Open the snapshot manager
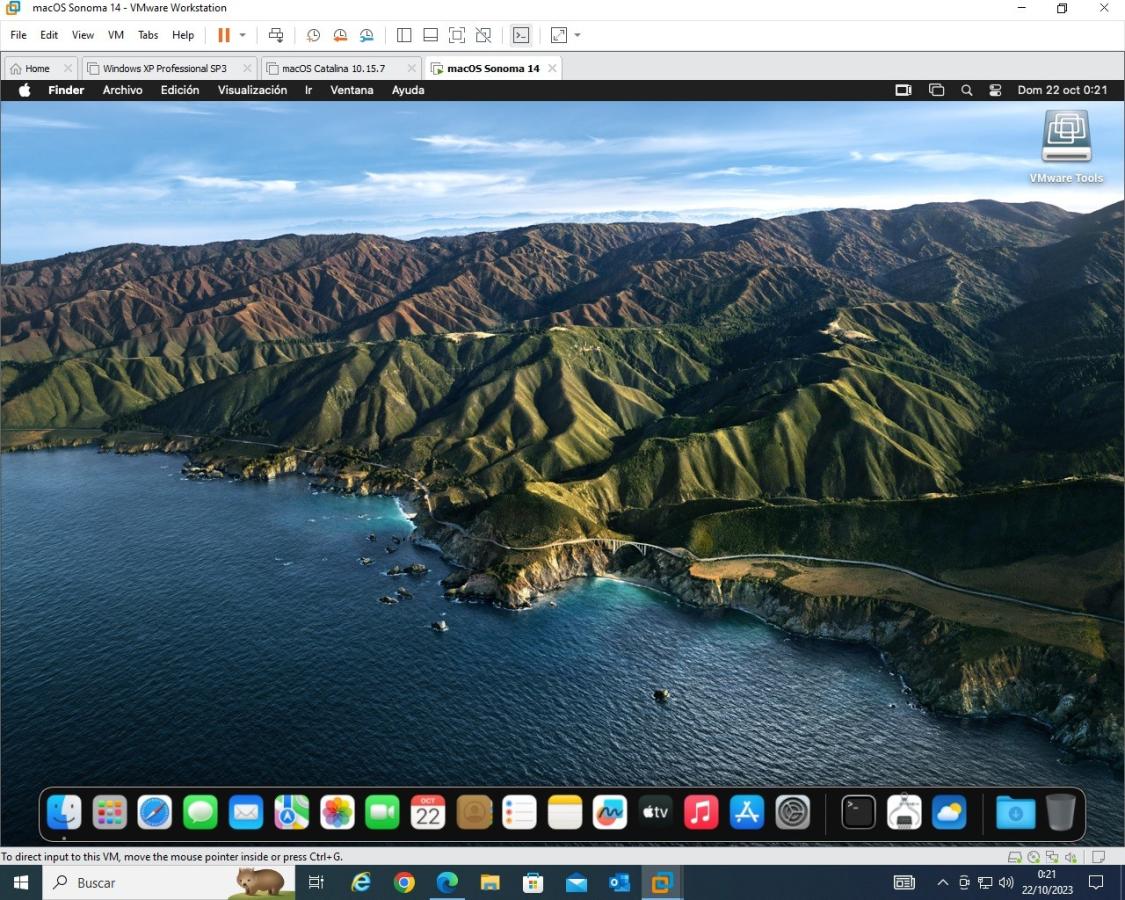 (x=367, y=35)
